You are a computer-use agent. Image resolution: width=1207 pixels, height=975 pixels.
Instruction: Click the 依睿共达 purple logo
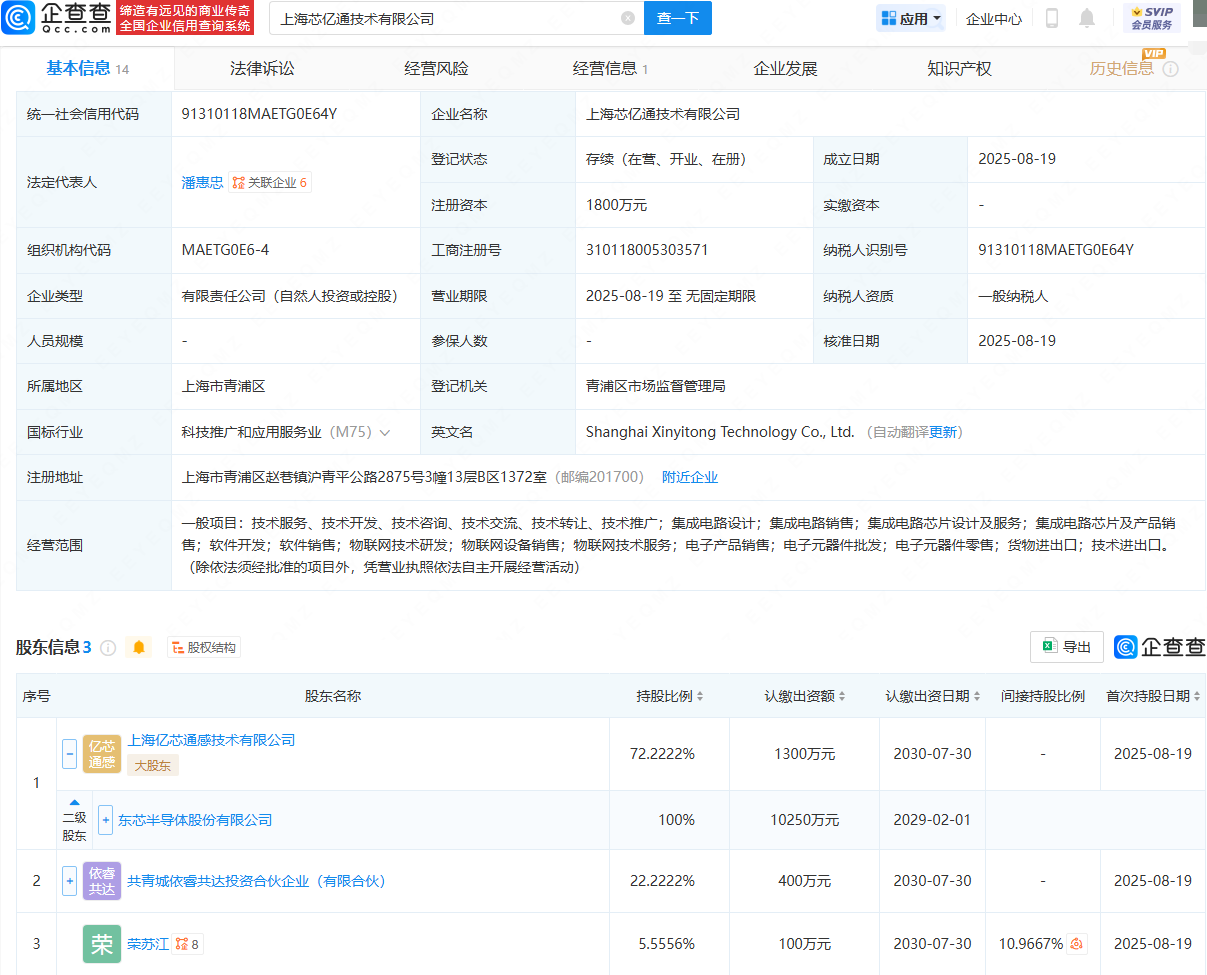(102, 881)
